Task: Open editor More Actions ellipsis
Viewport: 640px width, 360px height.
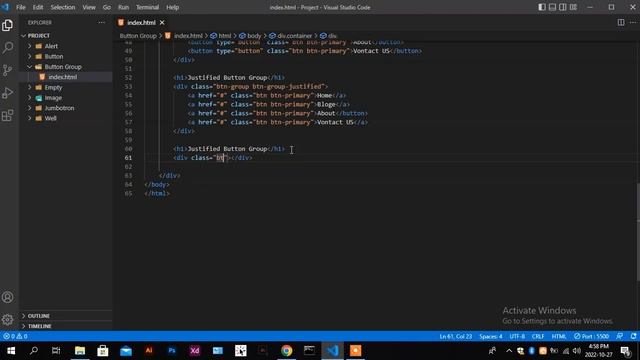Action: (x=633, y=22)
